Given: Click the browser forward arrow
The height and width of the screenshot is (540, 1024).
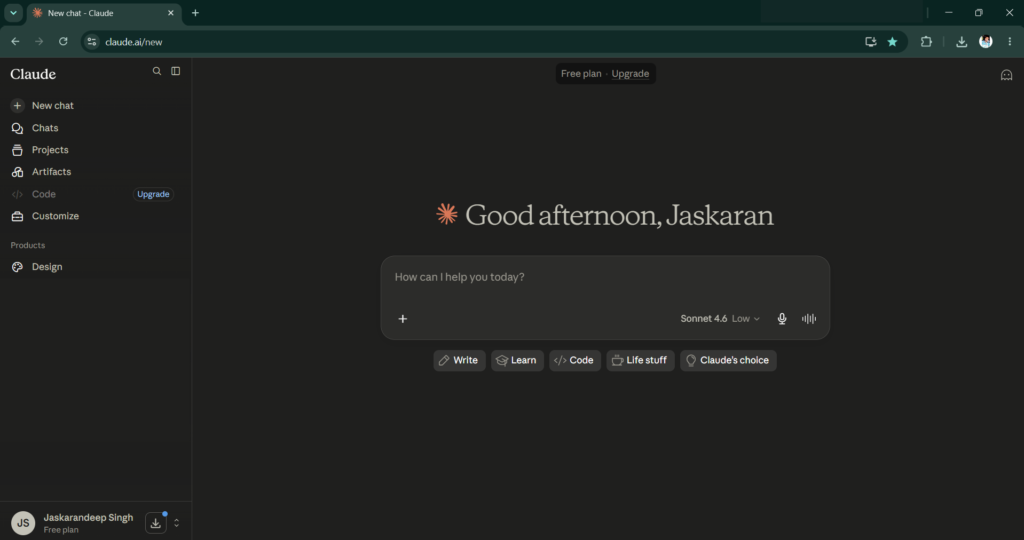Looking at the screenshot, I should (39, 42).
